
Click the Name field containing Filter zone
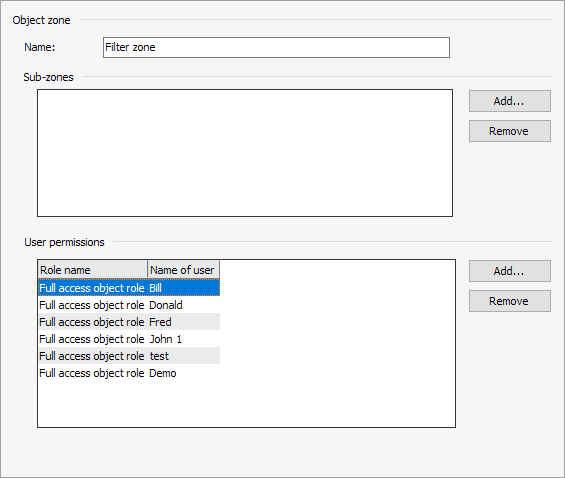tap(276, 47)
